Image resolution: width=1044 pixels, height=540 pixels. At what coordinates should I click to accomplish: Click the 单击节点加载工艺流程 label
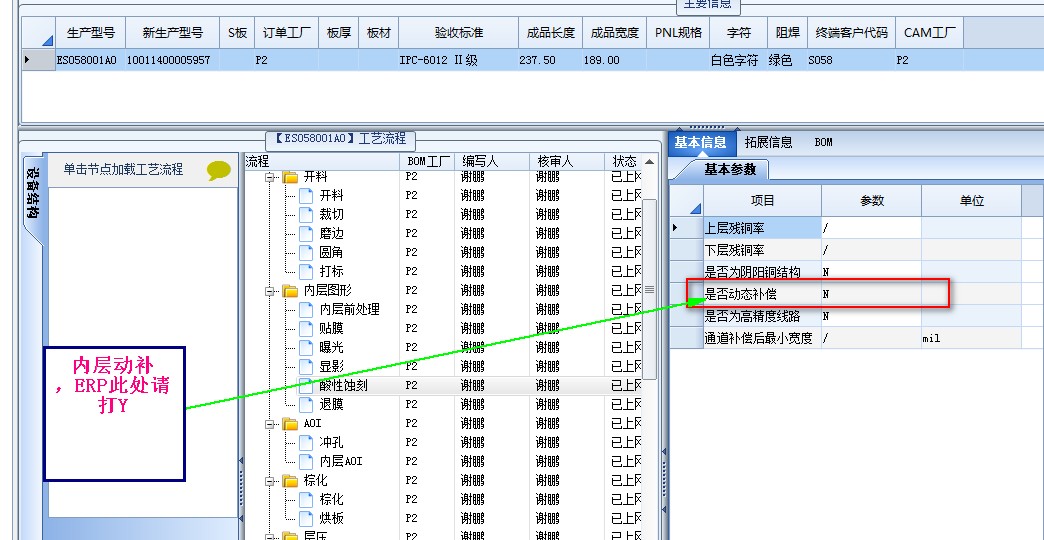tap(123, 169)
